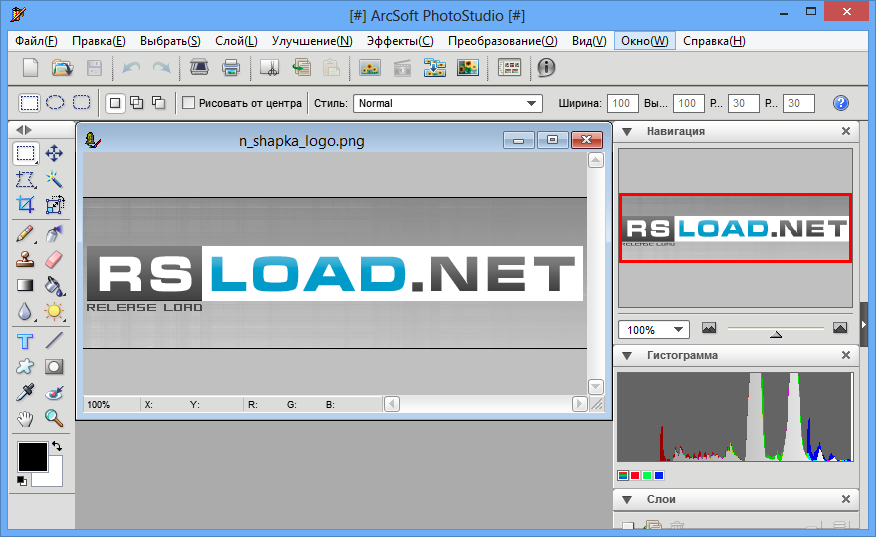Select the Blur droplet tool
Image resolution: width=876 pixels, height=537 pixels.
click(25, 312)
